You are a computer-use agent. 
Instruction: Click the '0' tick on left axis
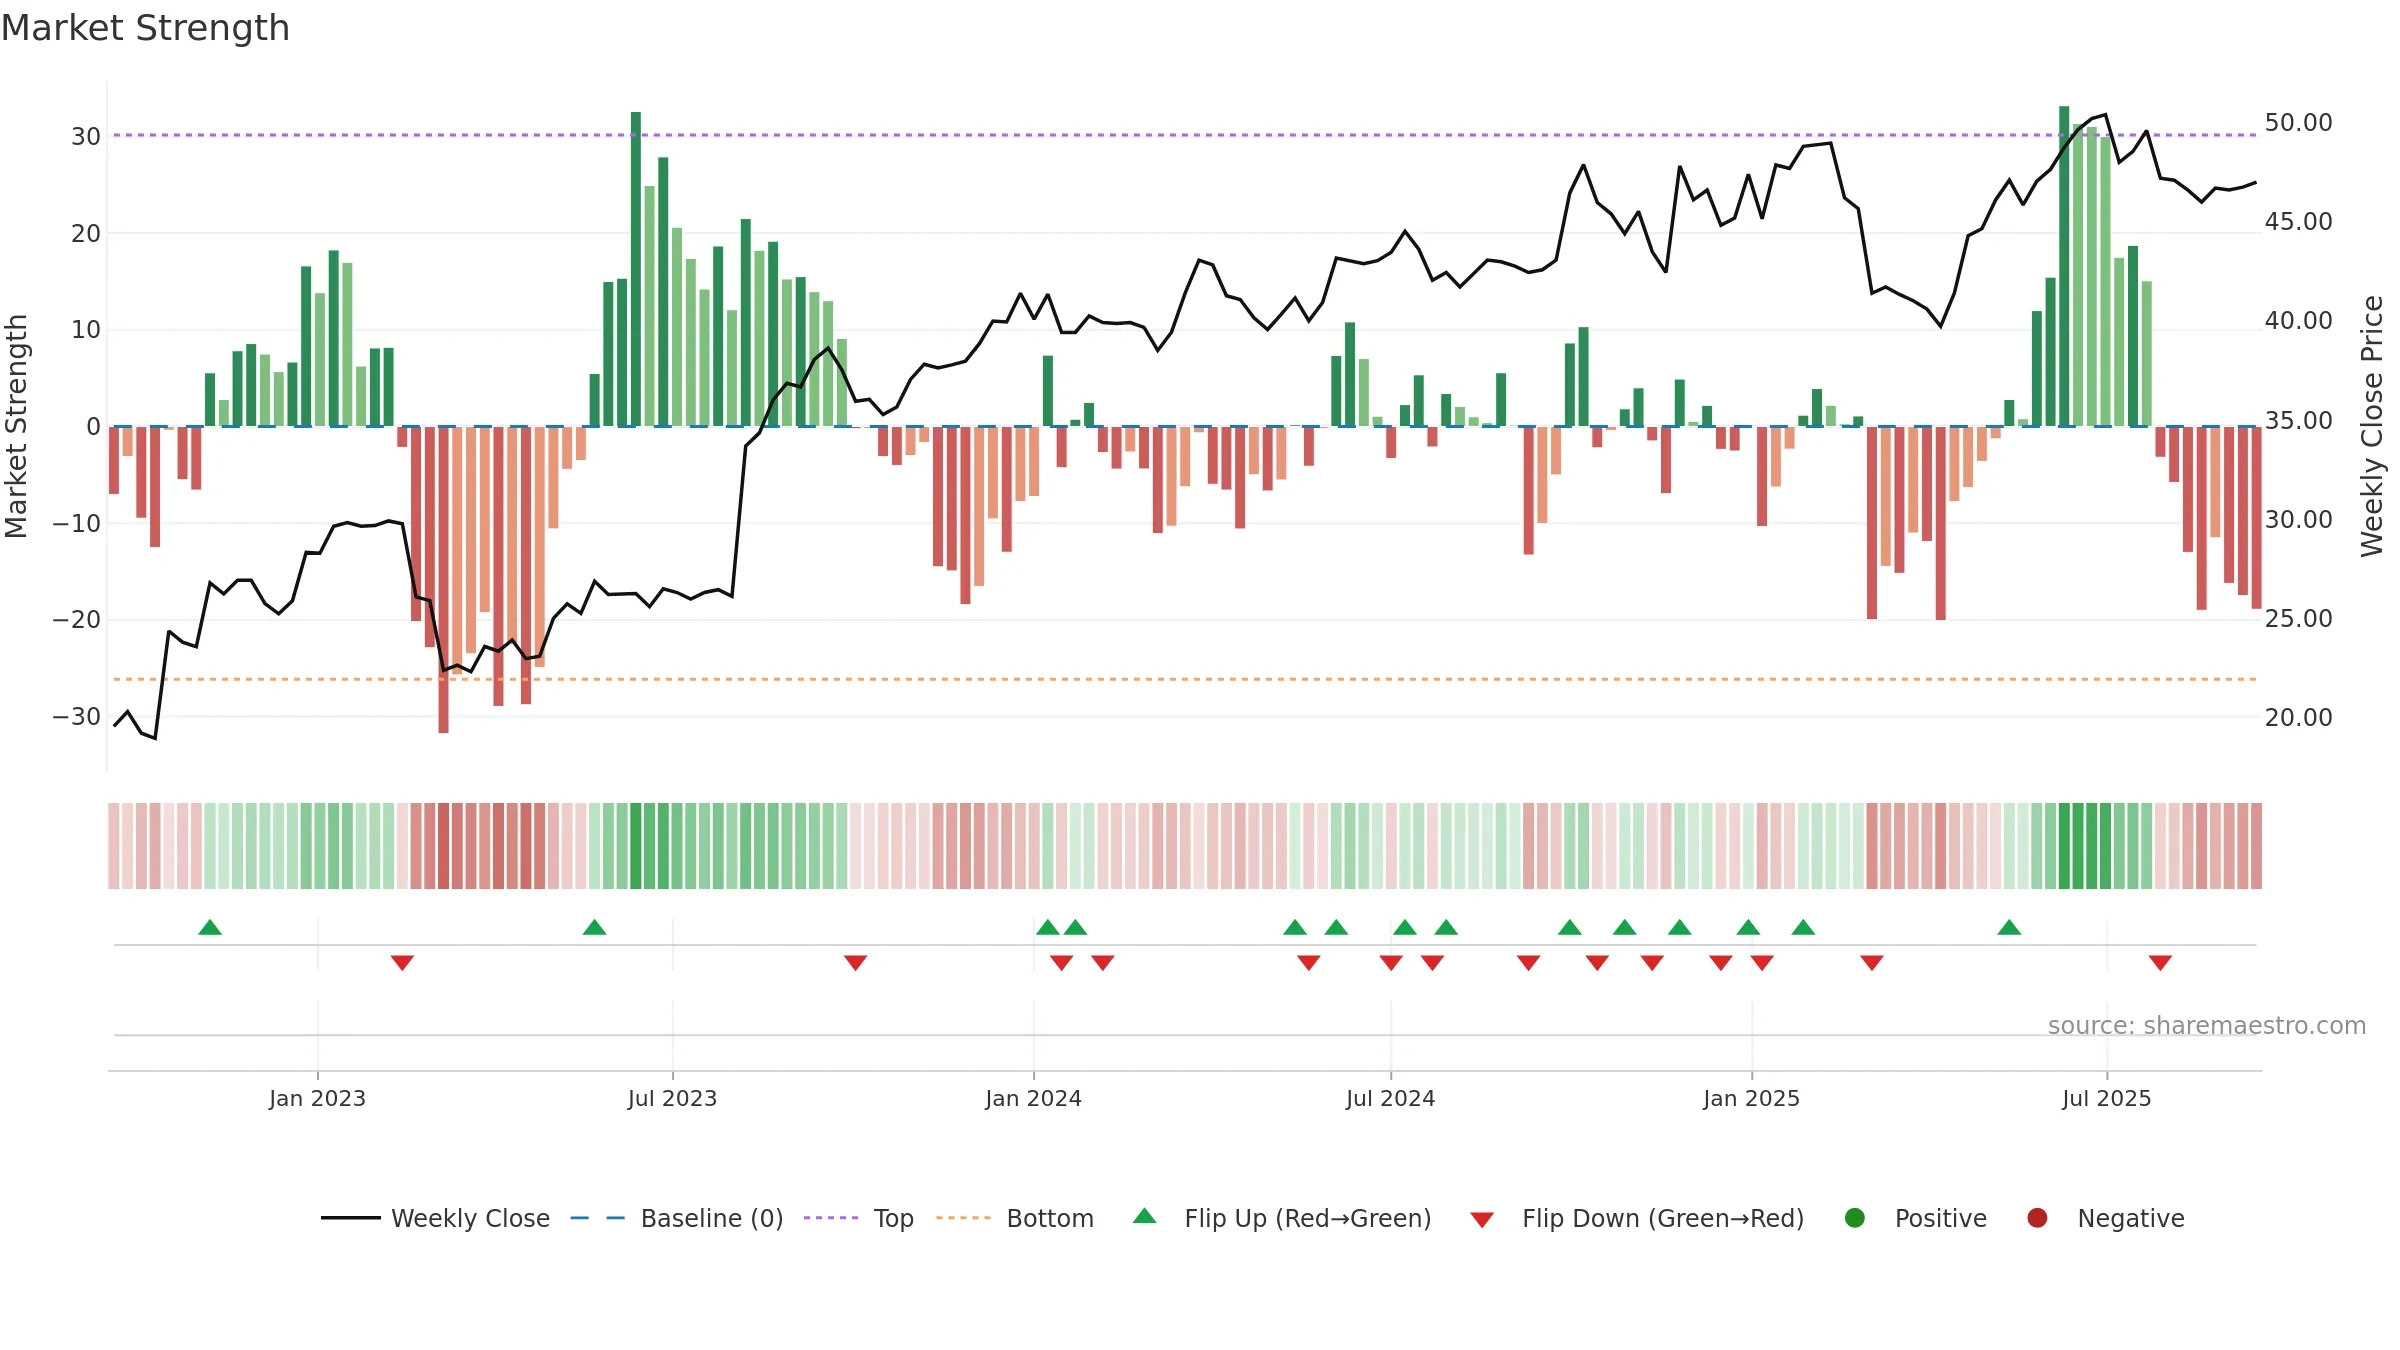click(93, 427)
